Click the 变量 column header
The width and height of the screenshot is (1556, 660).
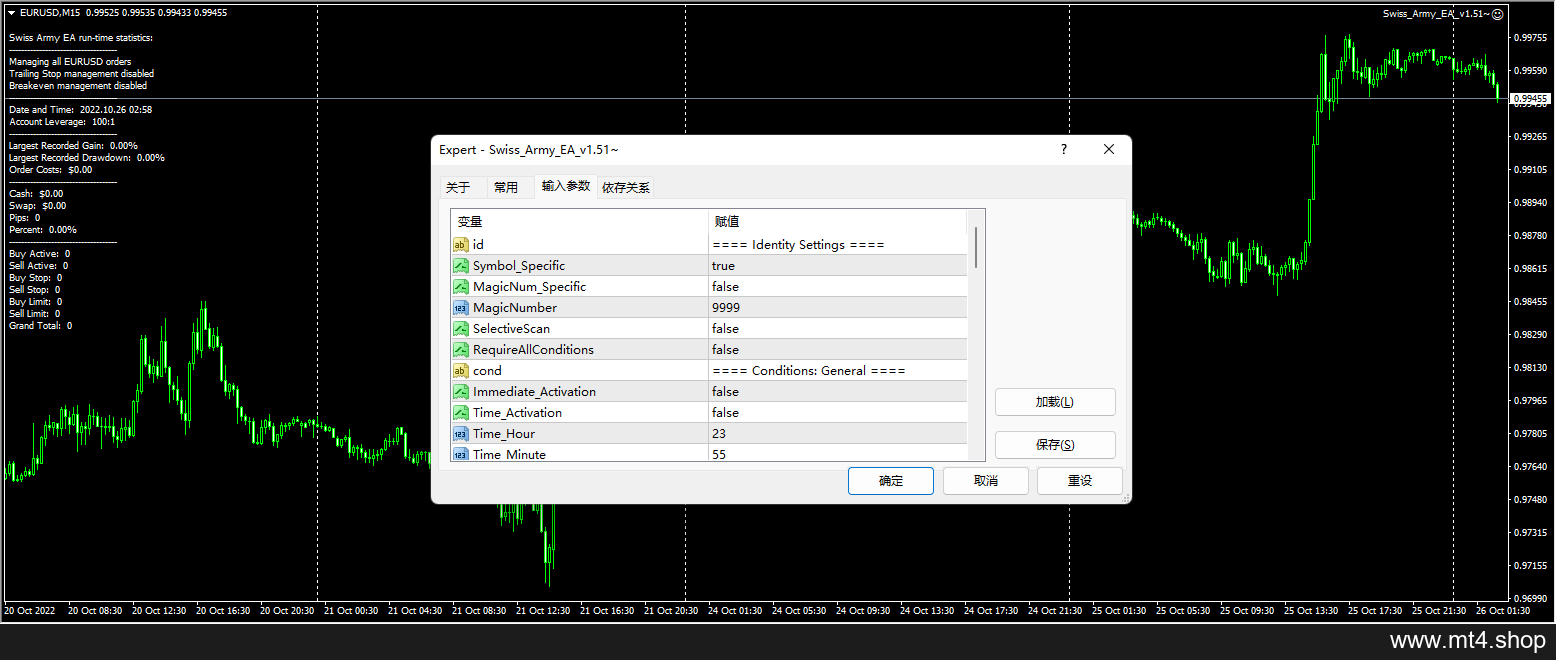[579, 222]
